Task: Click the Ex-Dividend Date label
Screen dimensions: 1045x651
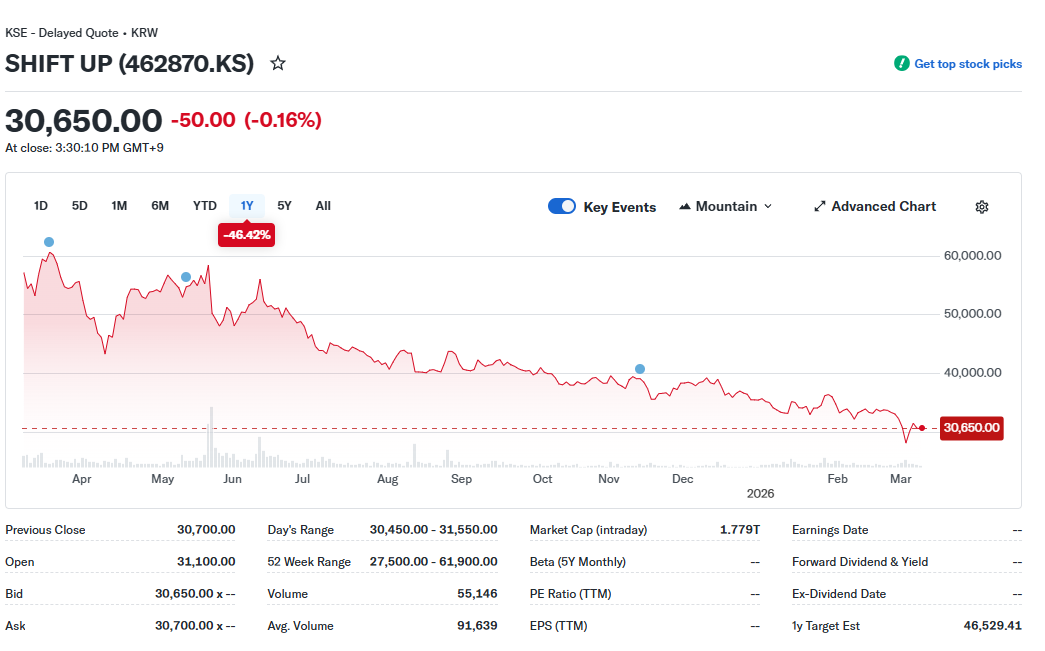Action: 838,594
